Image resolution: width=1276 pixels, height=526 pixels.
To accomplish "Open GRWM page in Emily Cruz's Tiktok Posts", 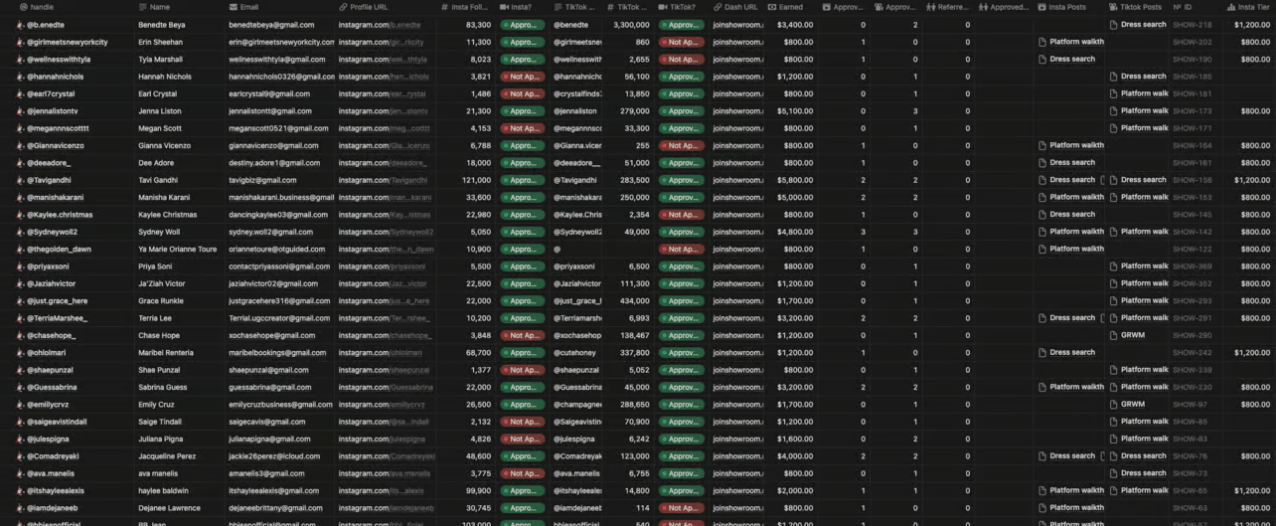I will click(x=1128, y=404).
